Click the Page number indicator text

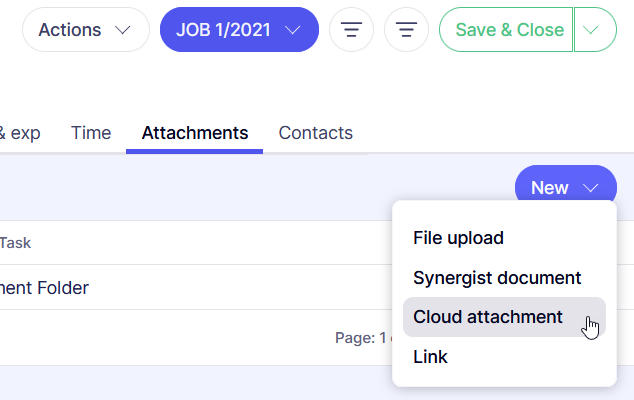[360, 338]
